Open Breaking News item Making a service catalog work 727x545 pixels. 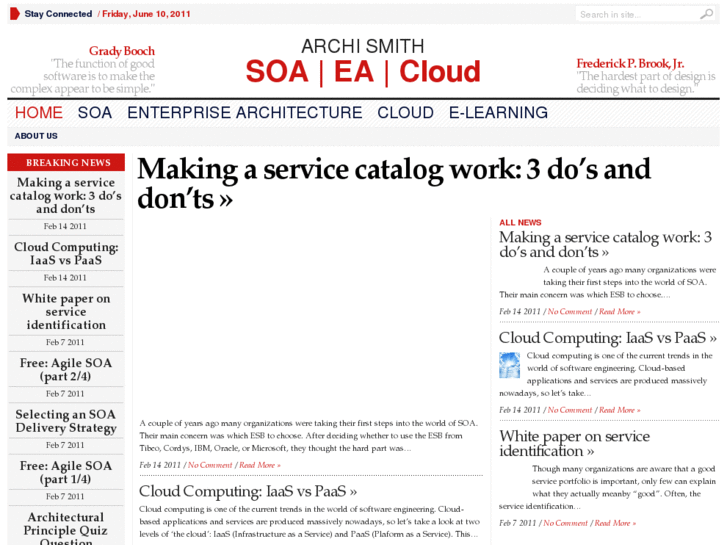click(66, 196)
